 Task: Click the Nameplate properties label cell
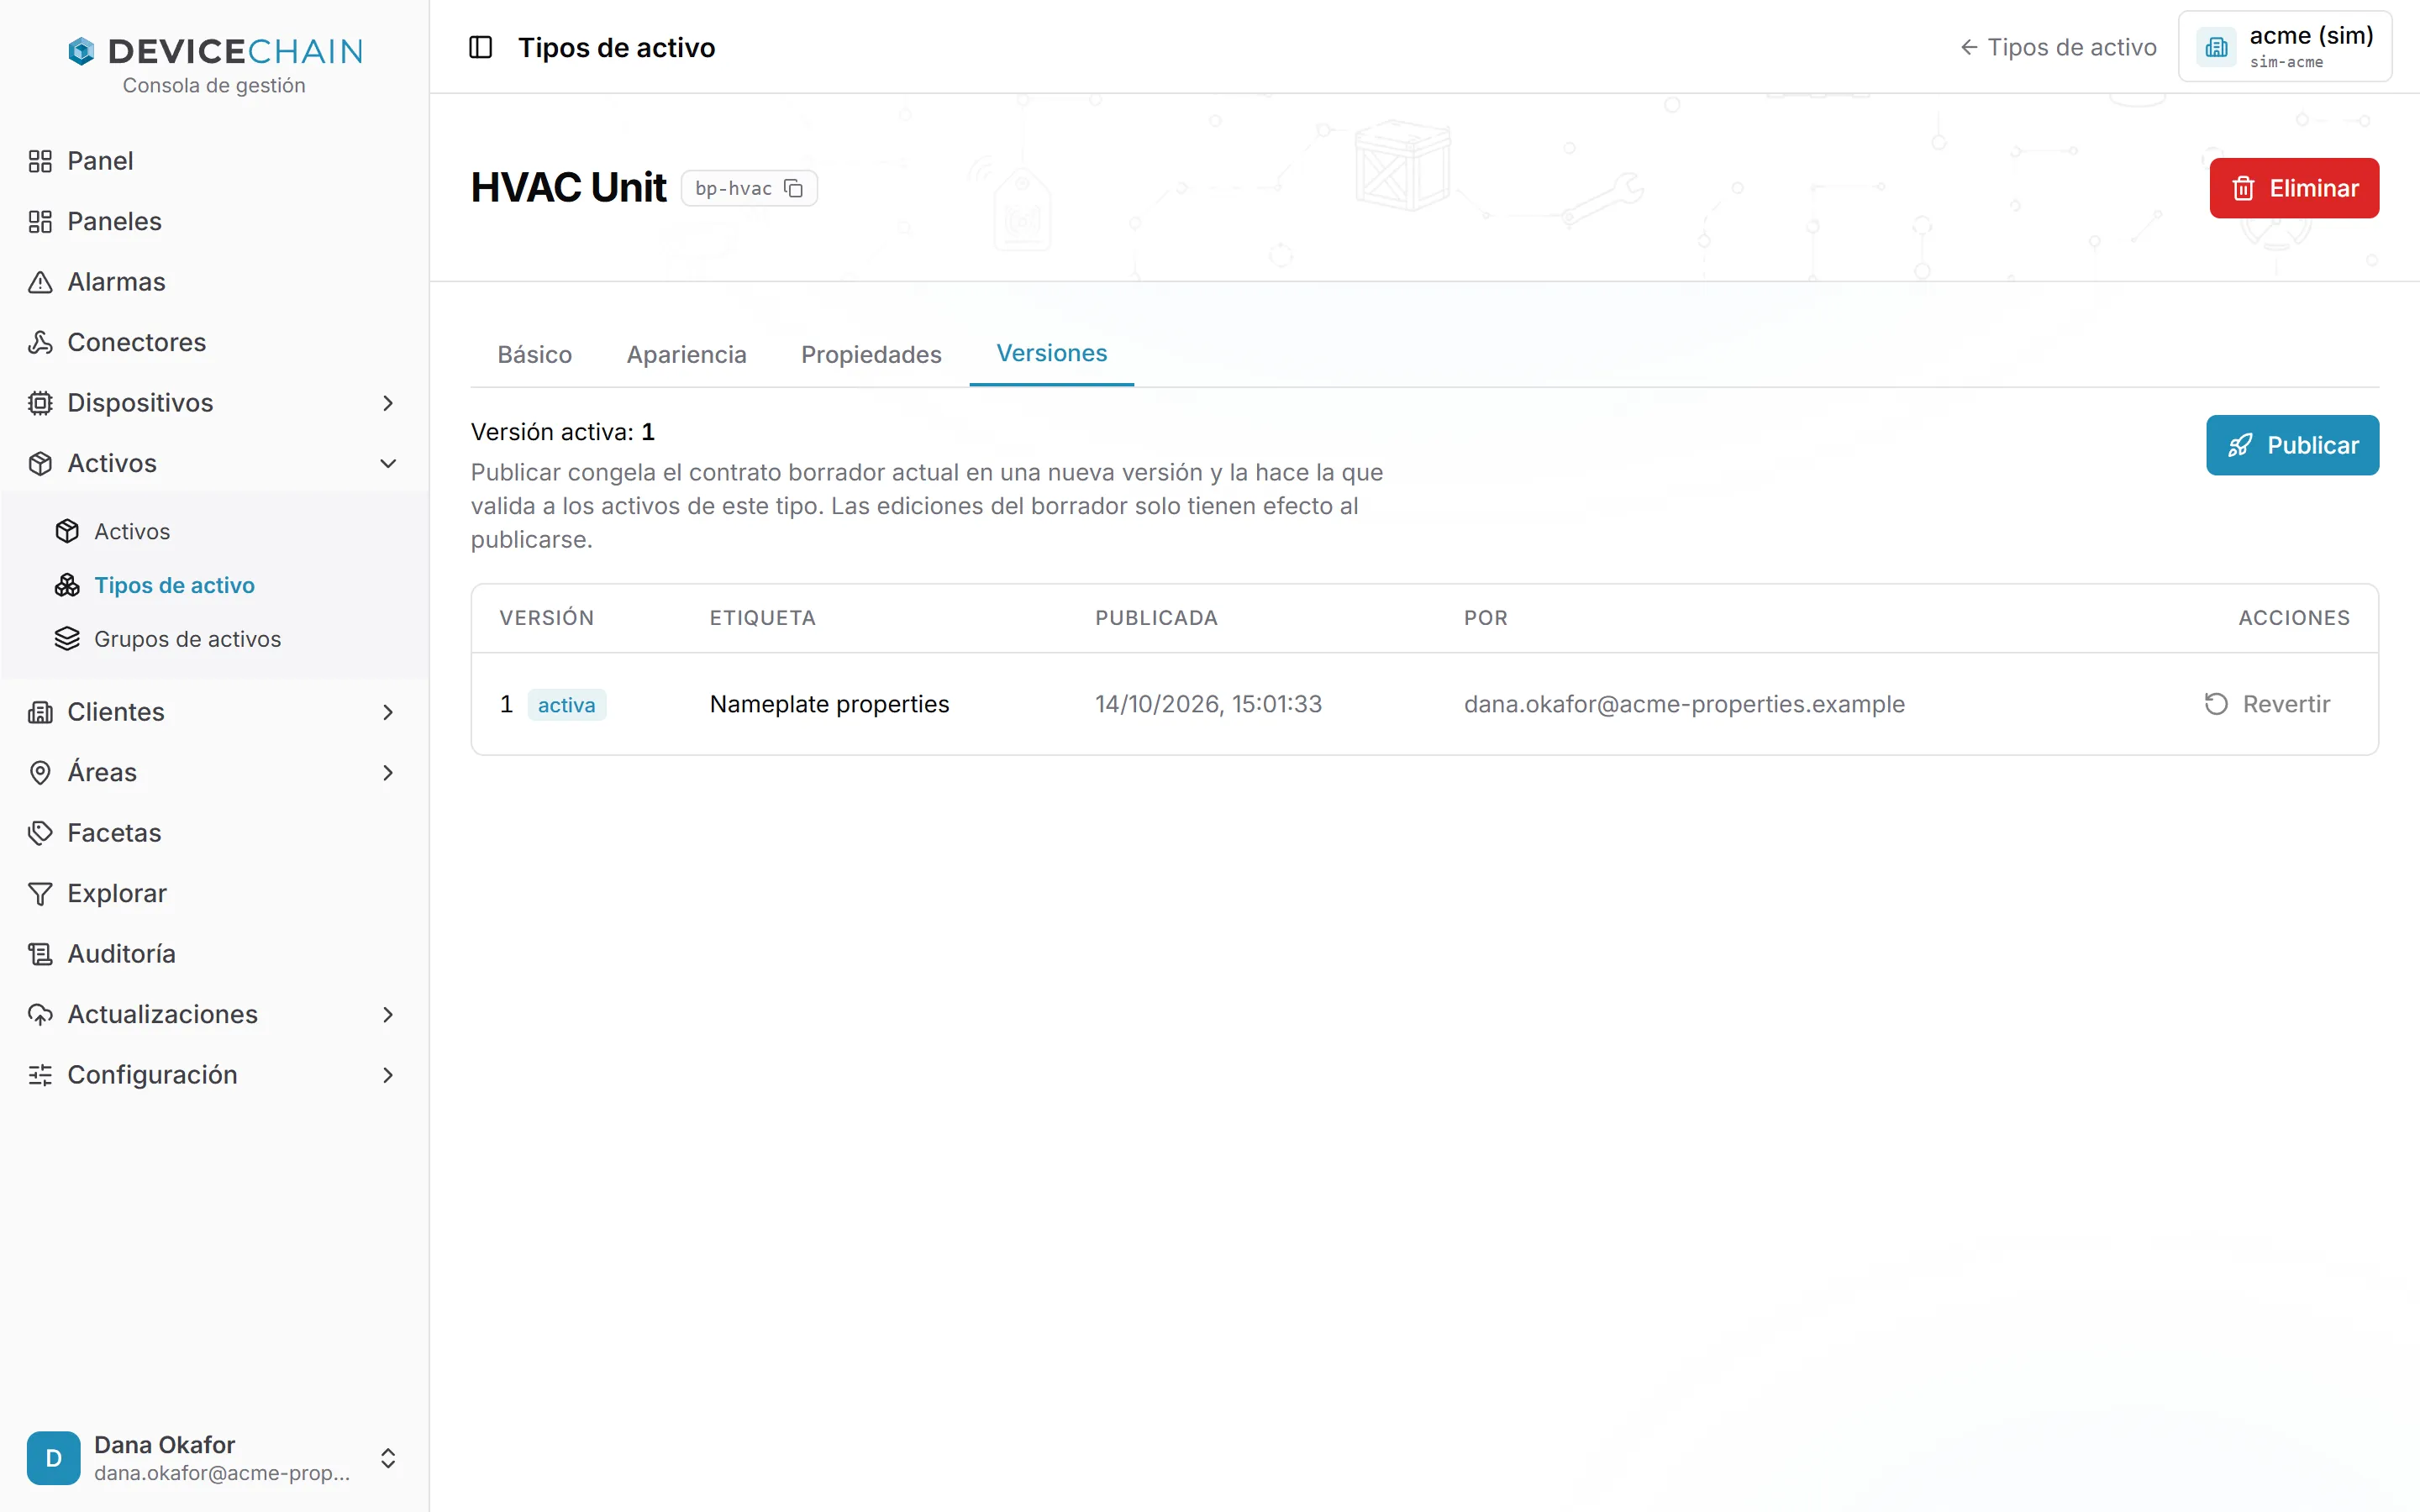pos(829,704)
